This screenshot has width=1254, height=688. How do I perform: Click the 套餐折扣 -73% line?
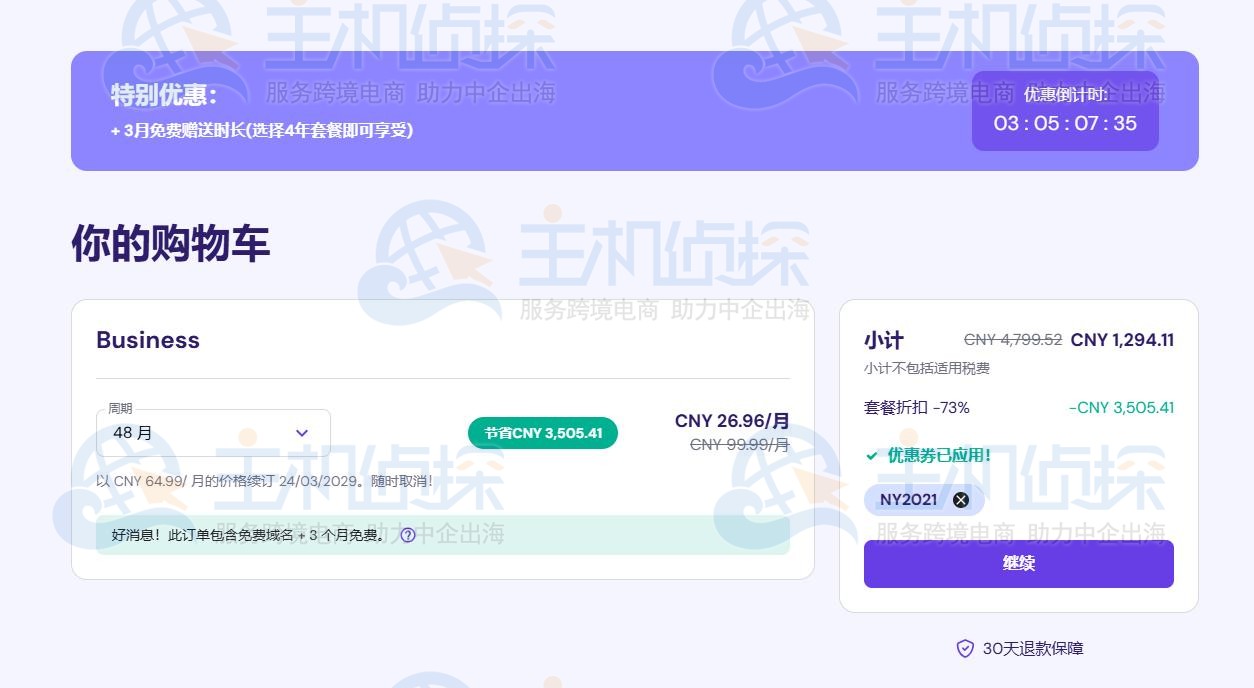[917, 408]
